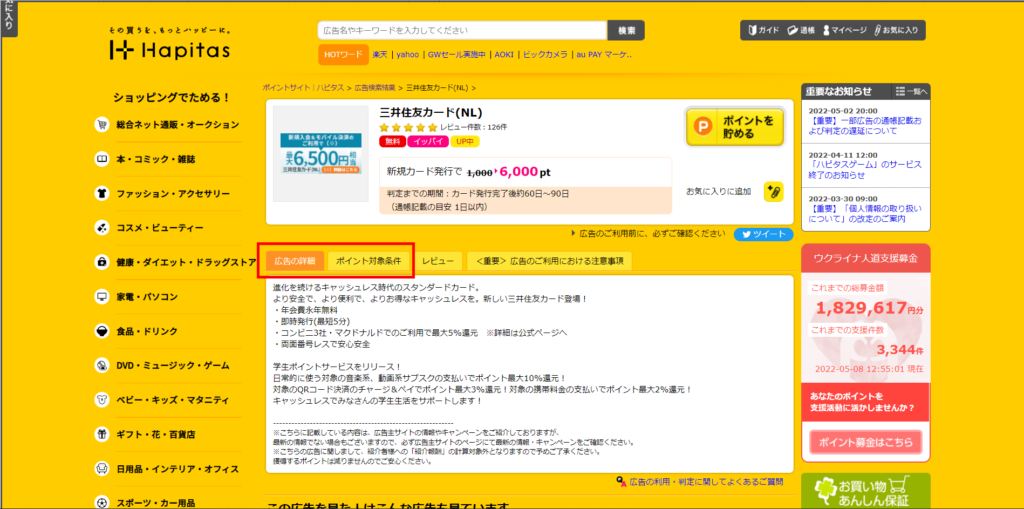Click the ビックカメラ hot word link
Screen dimensions: 1024x509
point(545,55)
